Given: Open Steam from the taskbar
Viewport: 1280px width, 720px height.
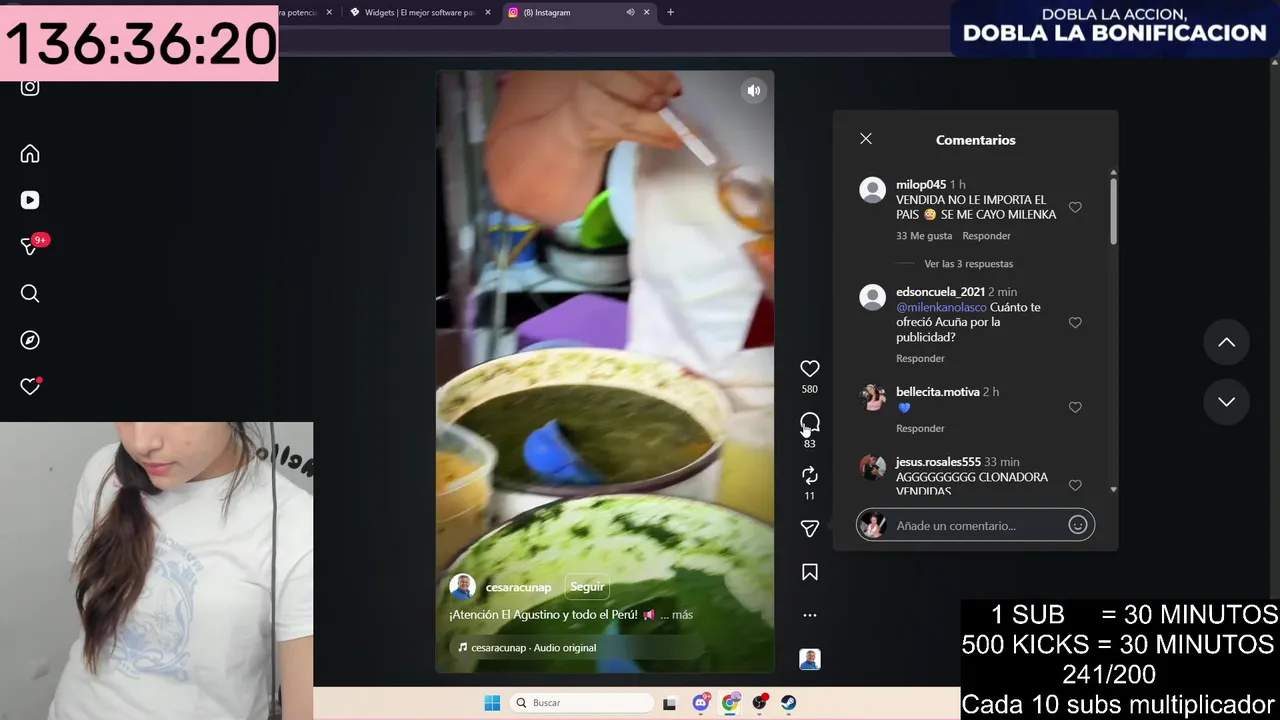Looking at the screenshot, I should click(x=788, y=703).
